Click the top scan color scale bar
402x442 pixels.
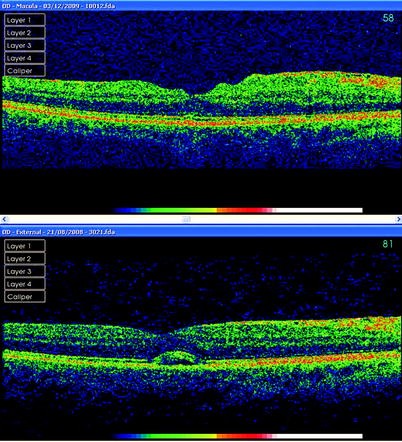[237, 210]
